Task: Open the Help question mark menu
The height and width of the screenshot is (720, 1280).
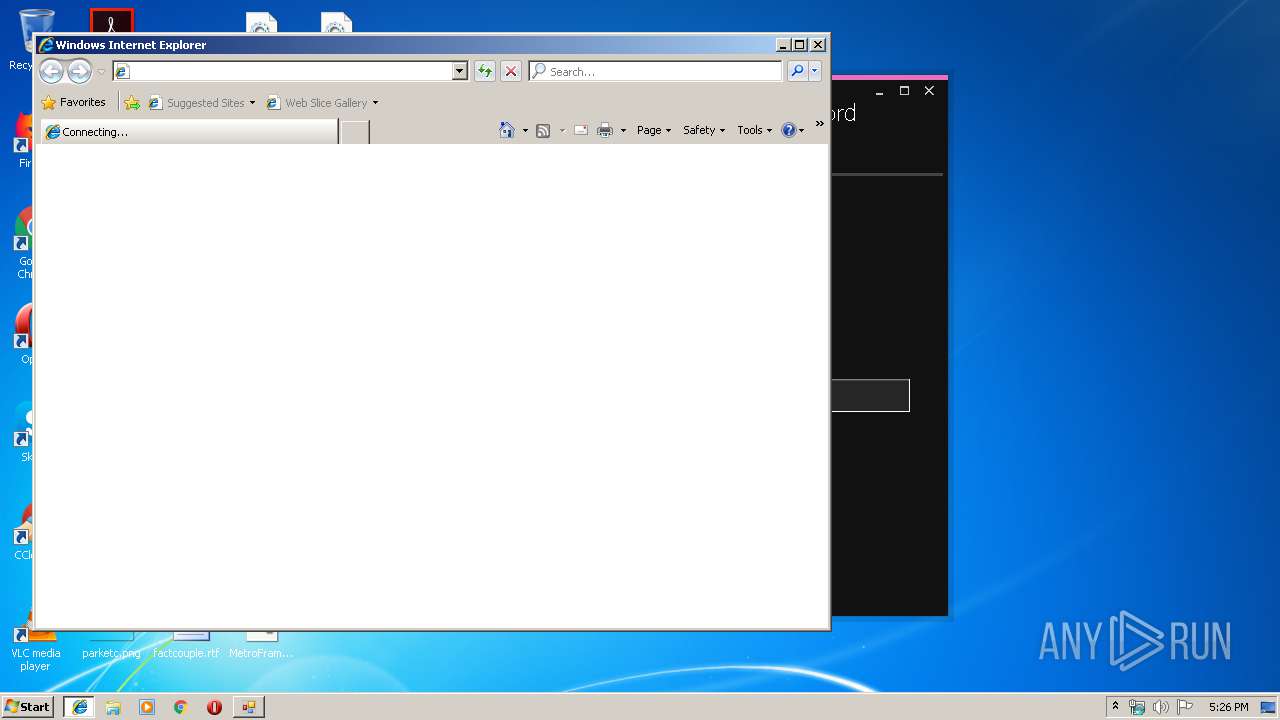Action: 792,130
